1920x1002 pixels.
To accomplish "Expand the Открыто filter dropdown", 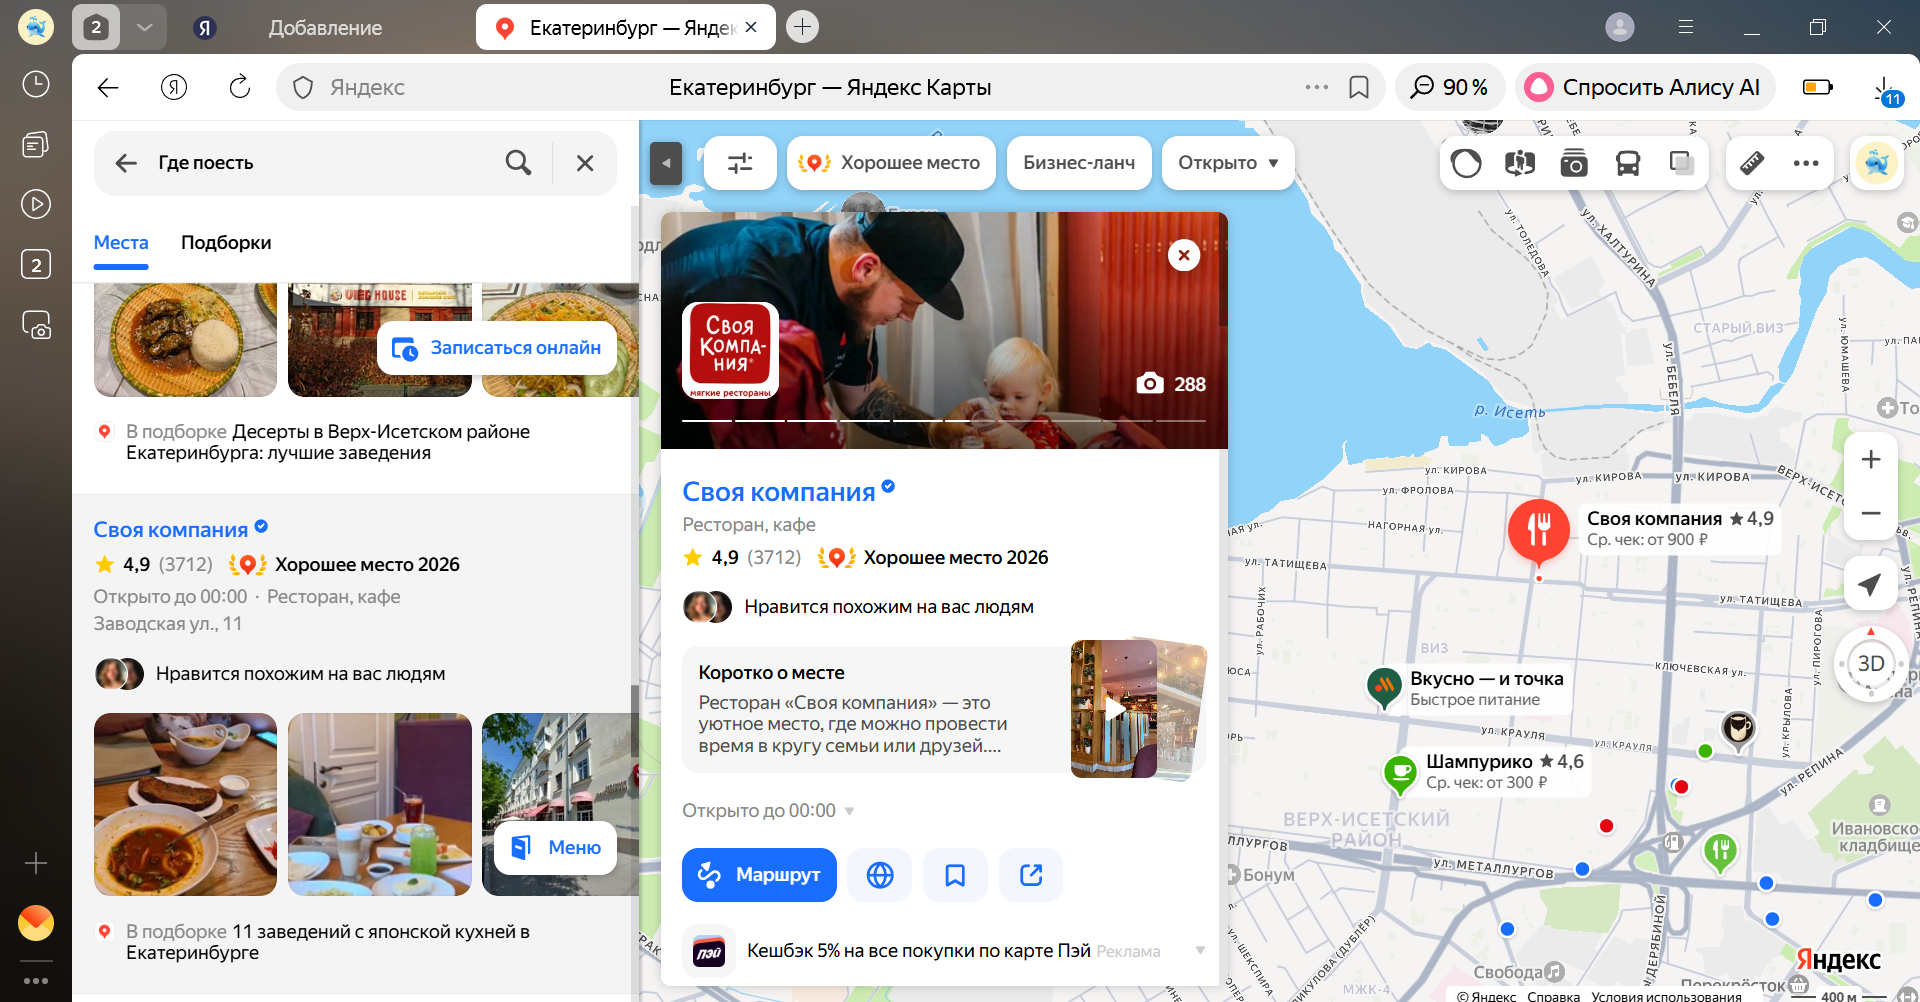I will [1228, 163].
